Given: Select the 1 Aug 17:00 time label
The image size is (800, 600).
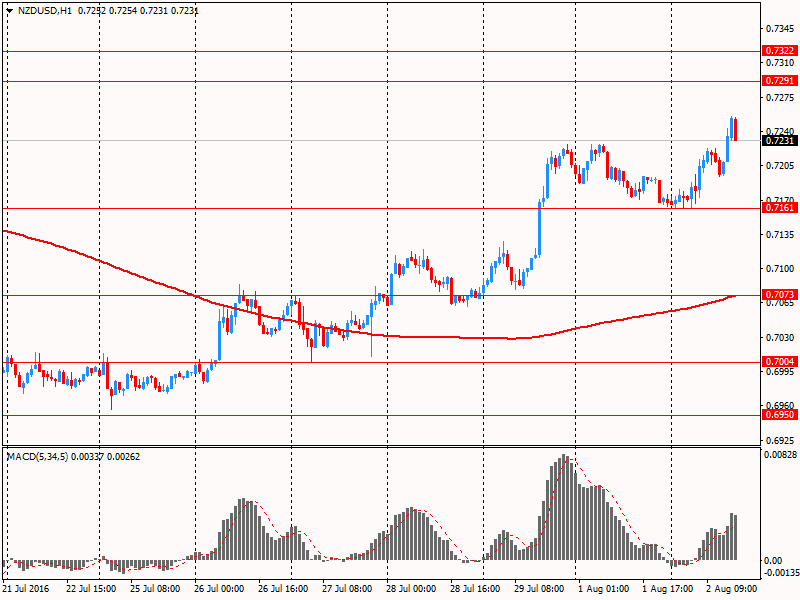Looking at the screenshot, I should [x=667, y=589].
